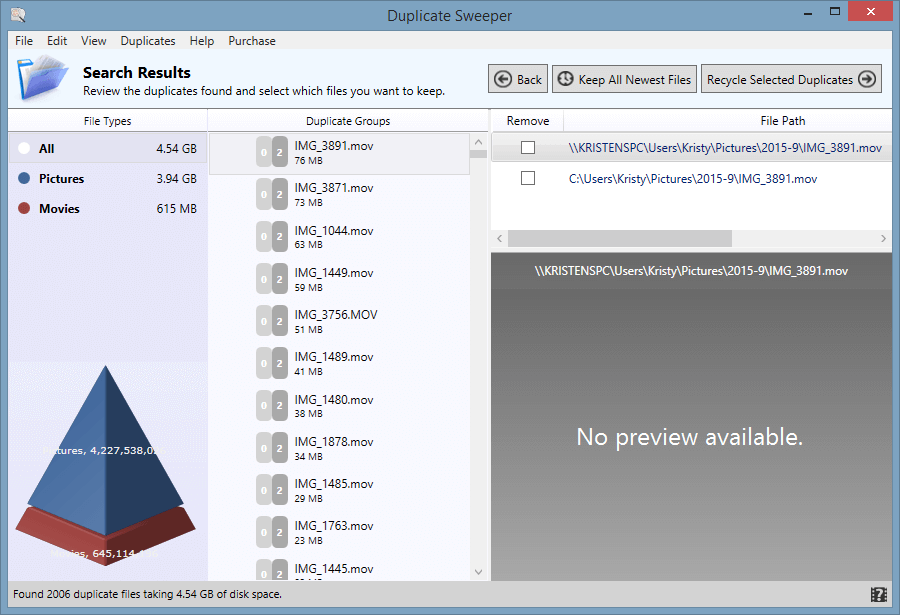Click the help icon in status bar
900x615 pixels.
coord(878,594)
